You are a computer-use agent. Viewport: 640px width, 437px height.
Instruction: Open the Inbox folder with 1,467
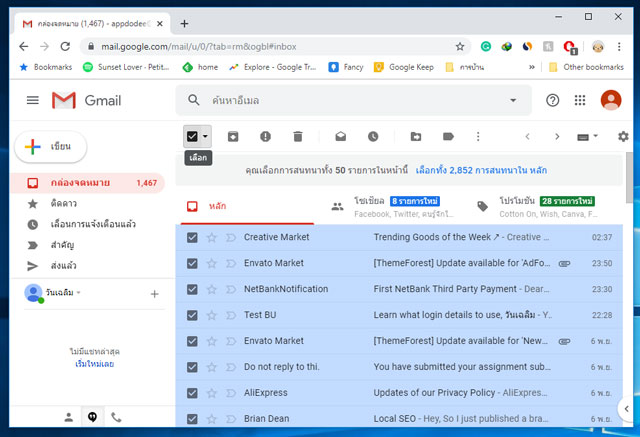tap(89, 183)
